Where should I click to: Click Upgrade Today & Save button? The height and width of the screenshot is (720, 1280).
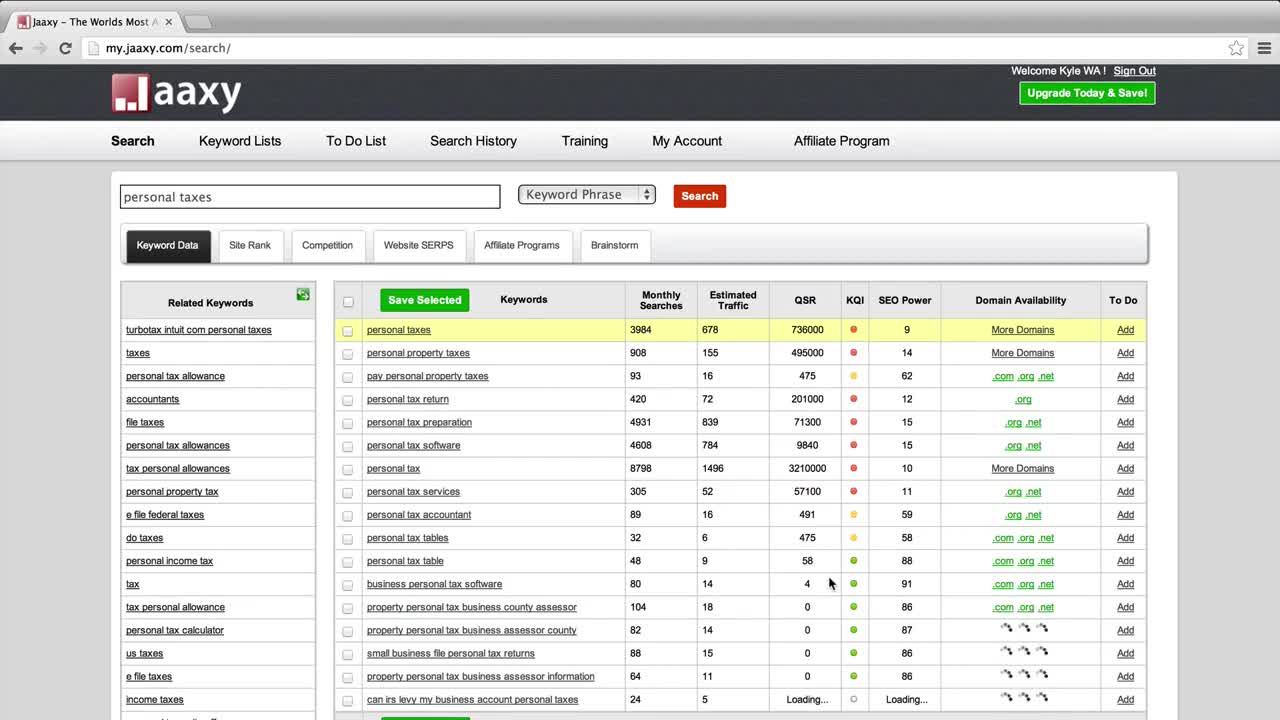(x=1087, y=93)
